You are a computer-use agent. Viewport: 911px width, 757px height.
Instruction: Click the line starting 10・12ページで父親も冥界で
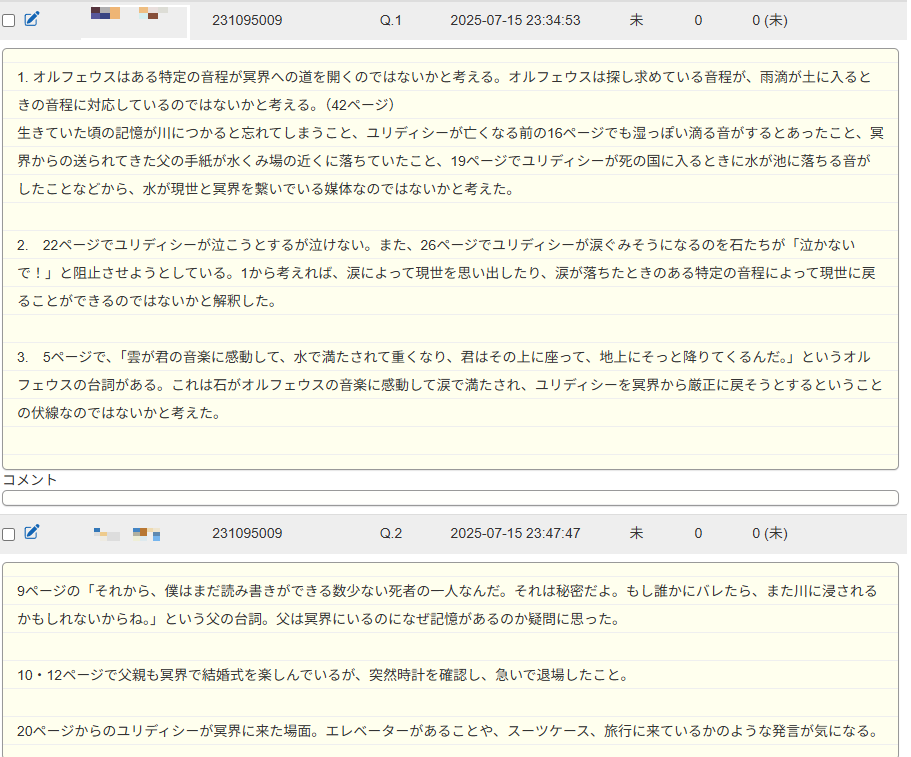pyautogui.click(x=322, y=675)
